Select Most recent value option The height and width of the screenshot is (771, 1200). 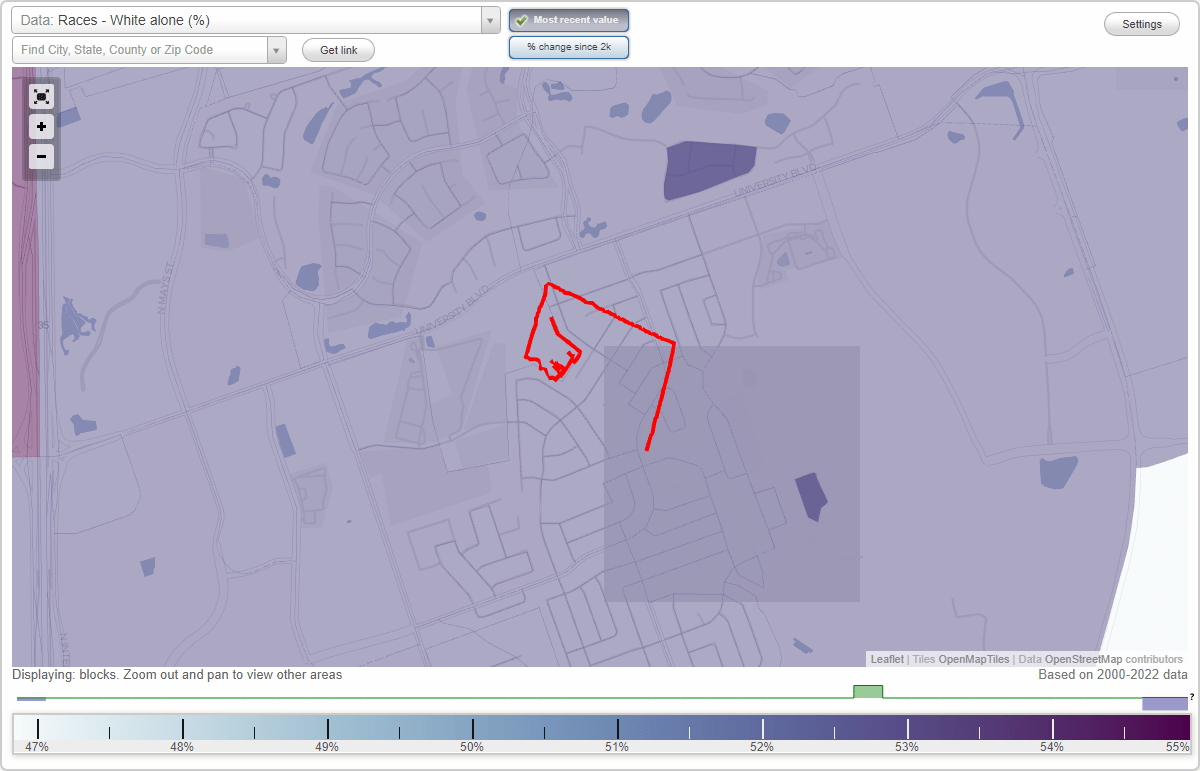(569, 20)
